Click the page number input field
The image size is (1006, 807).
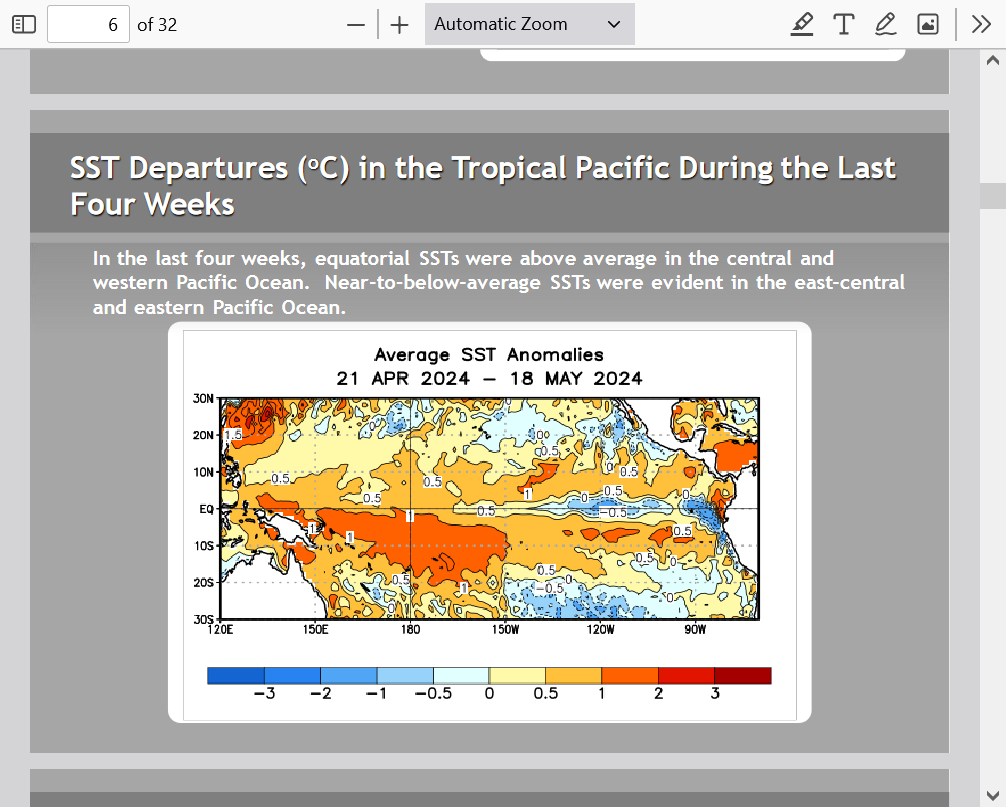(x=89, y=24)
